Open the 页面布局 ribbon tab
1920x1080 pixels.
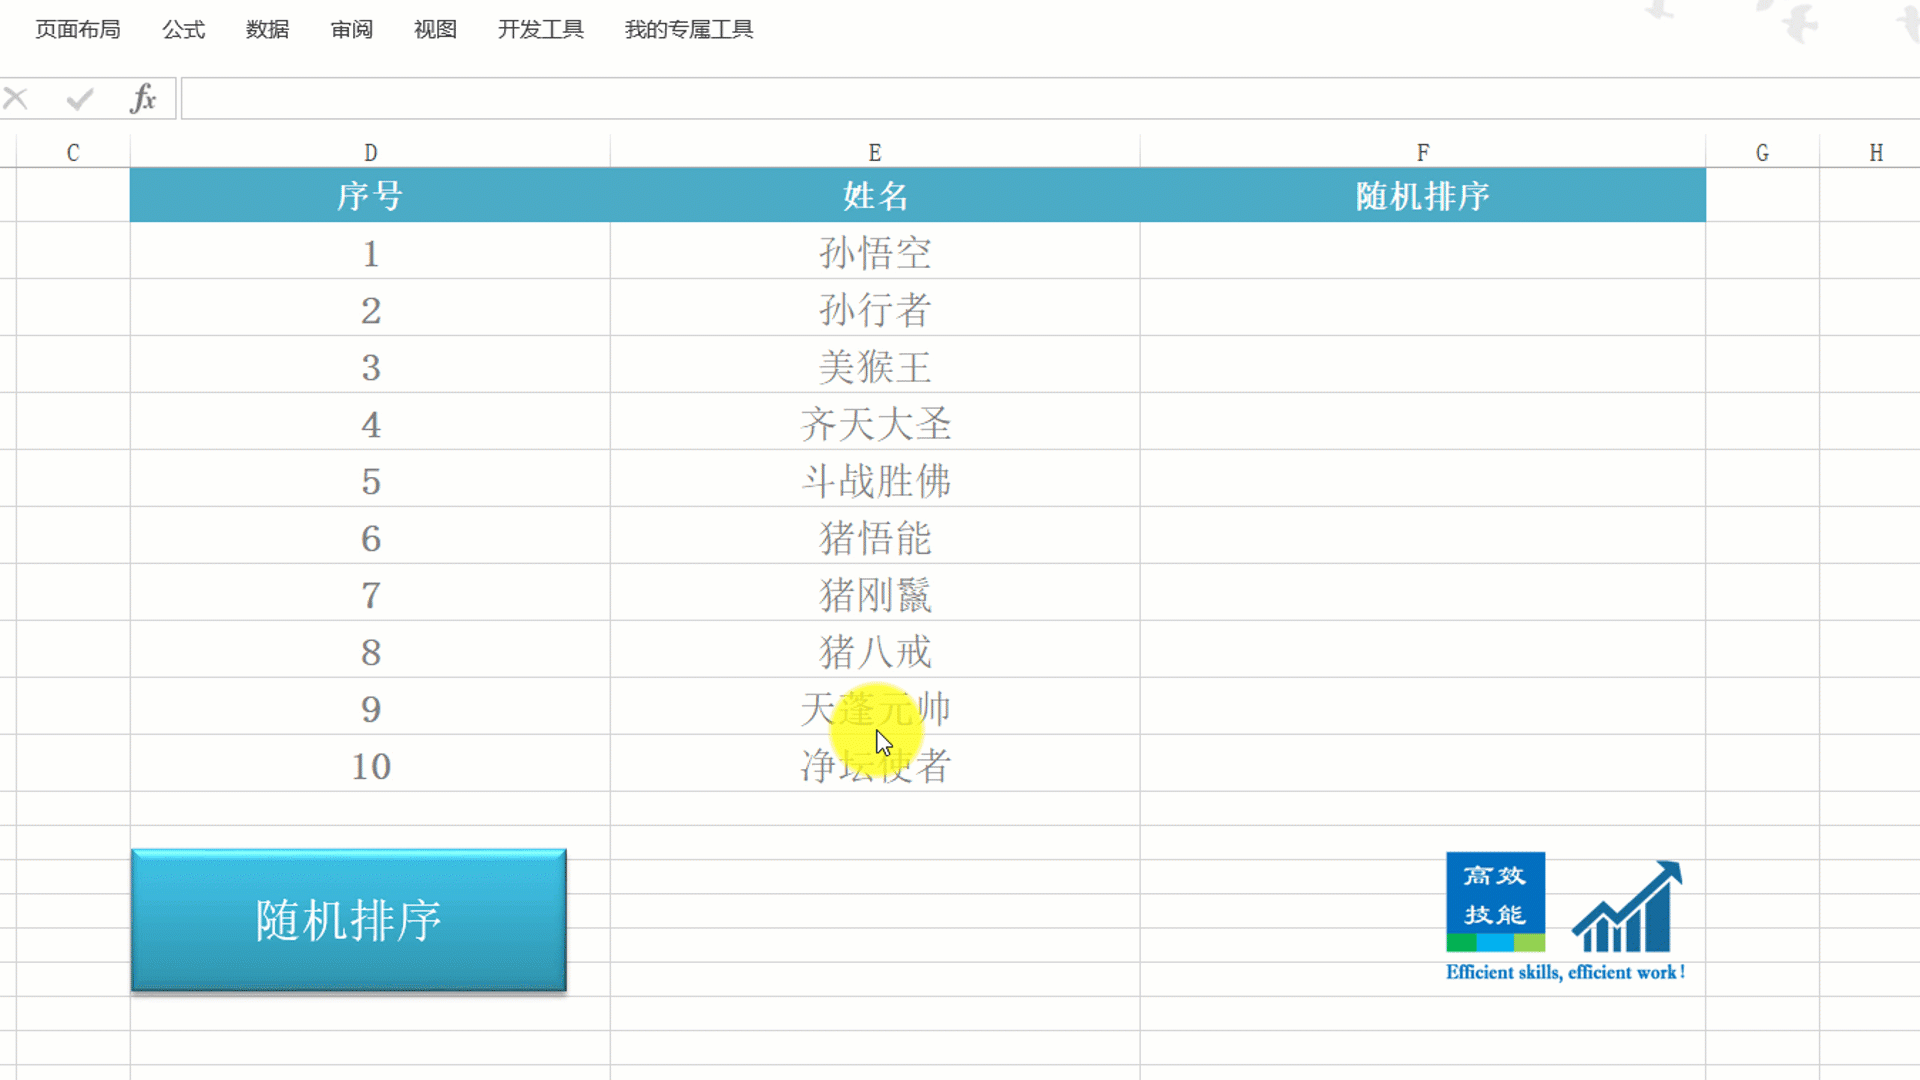tap(78, 29)
